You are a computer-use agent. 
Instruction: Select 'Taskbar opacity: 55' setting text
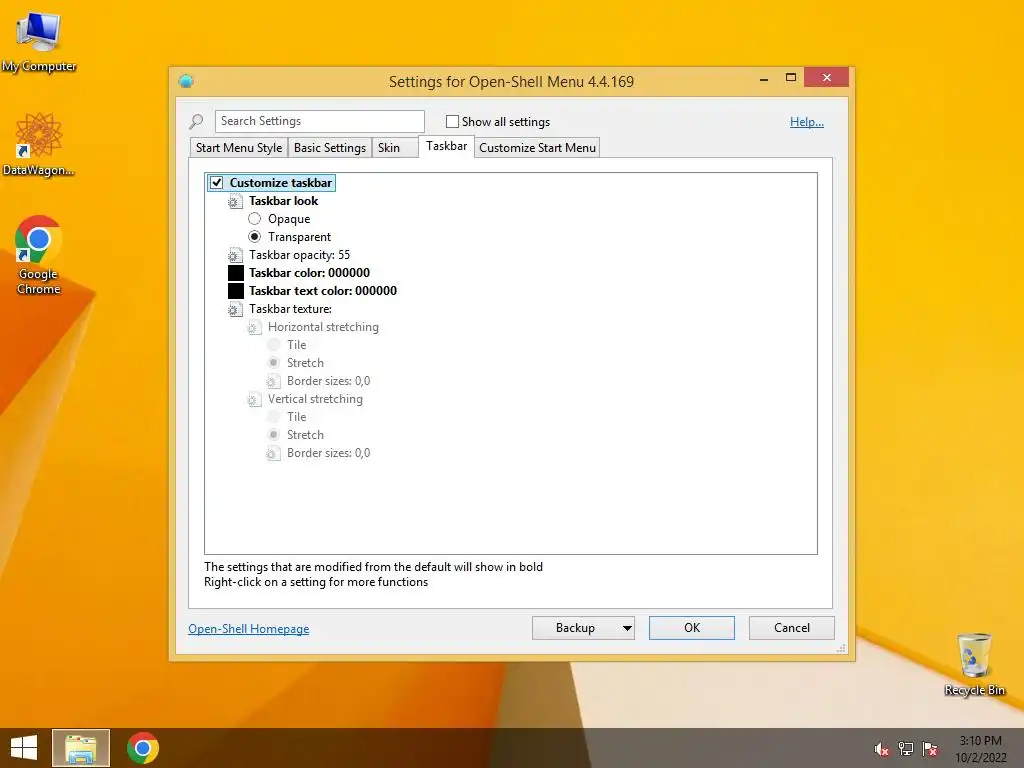pos(299,255)
